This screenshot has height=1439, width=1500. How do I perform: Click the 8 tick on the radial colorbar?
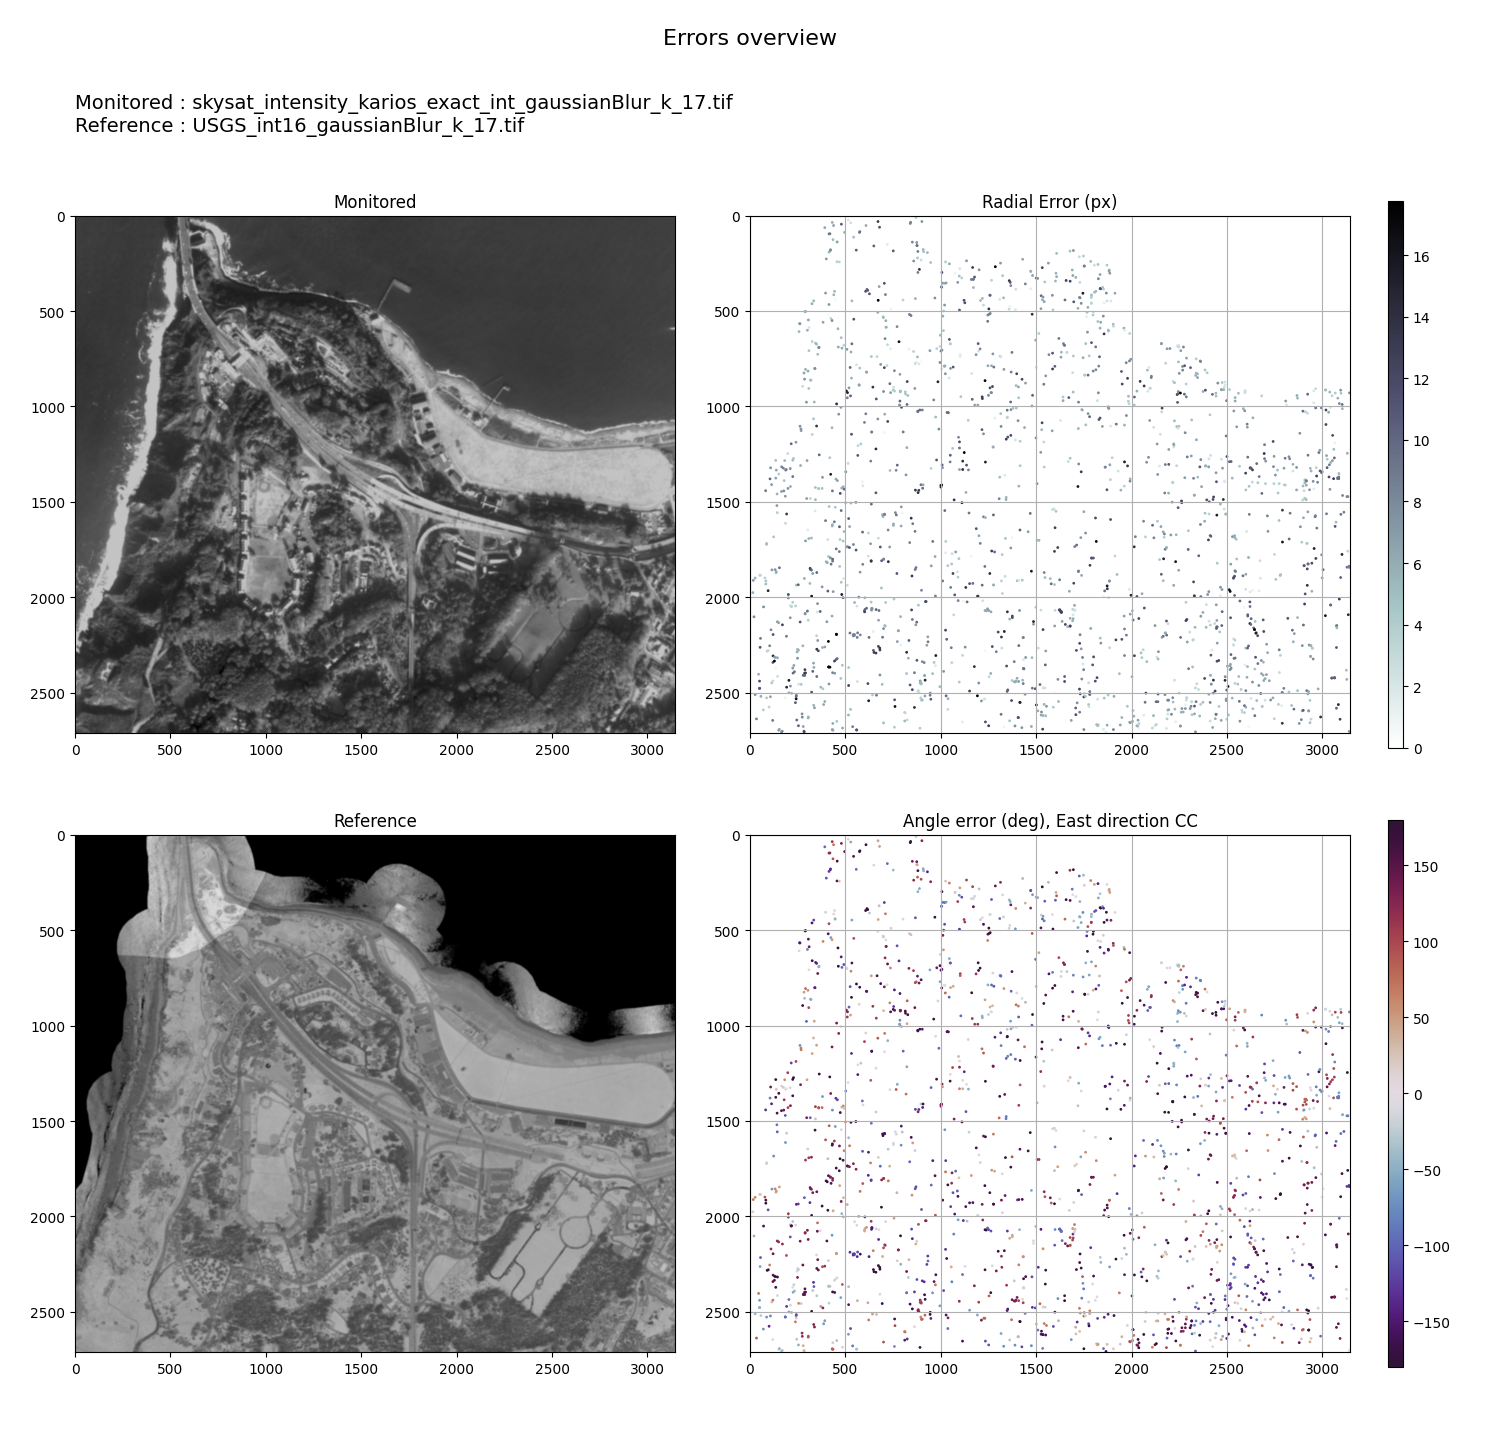point(1417,503)
